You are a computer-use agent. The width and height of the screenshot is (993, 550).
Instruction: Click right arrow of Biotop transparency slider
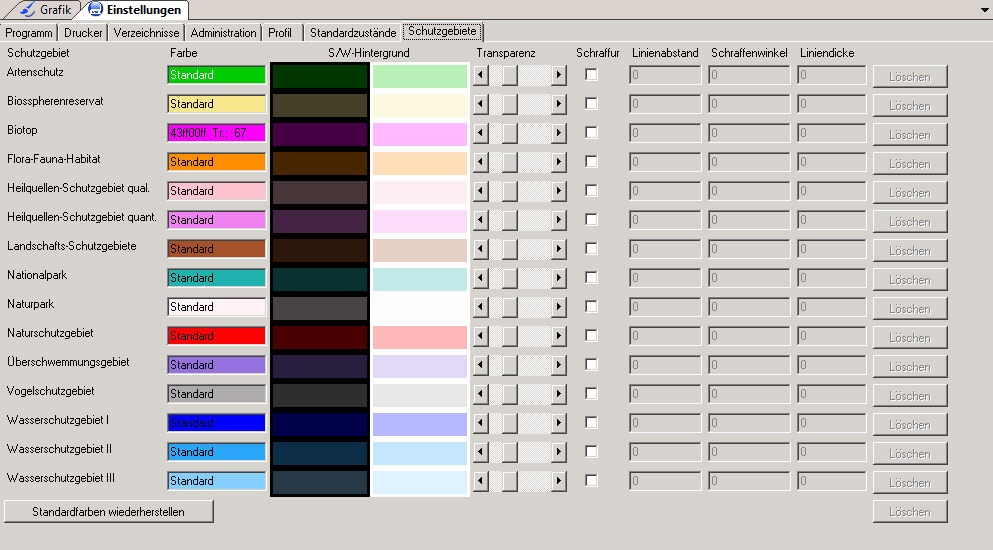tap(558, 134)
